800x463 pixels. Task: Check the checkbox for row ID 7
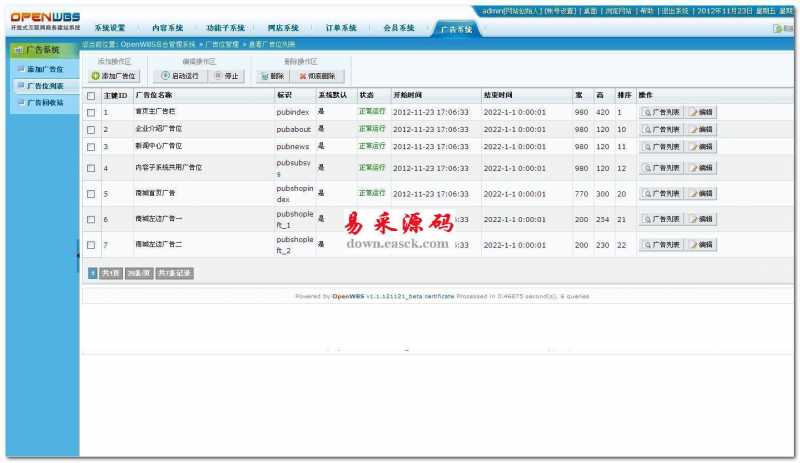(91, 245)
